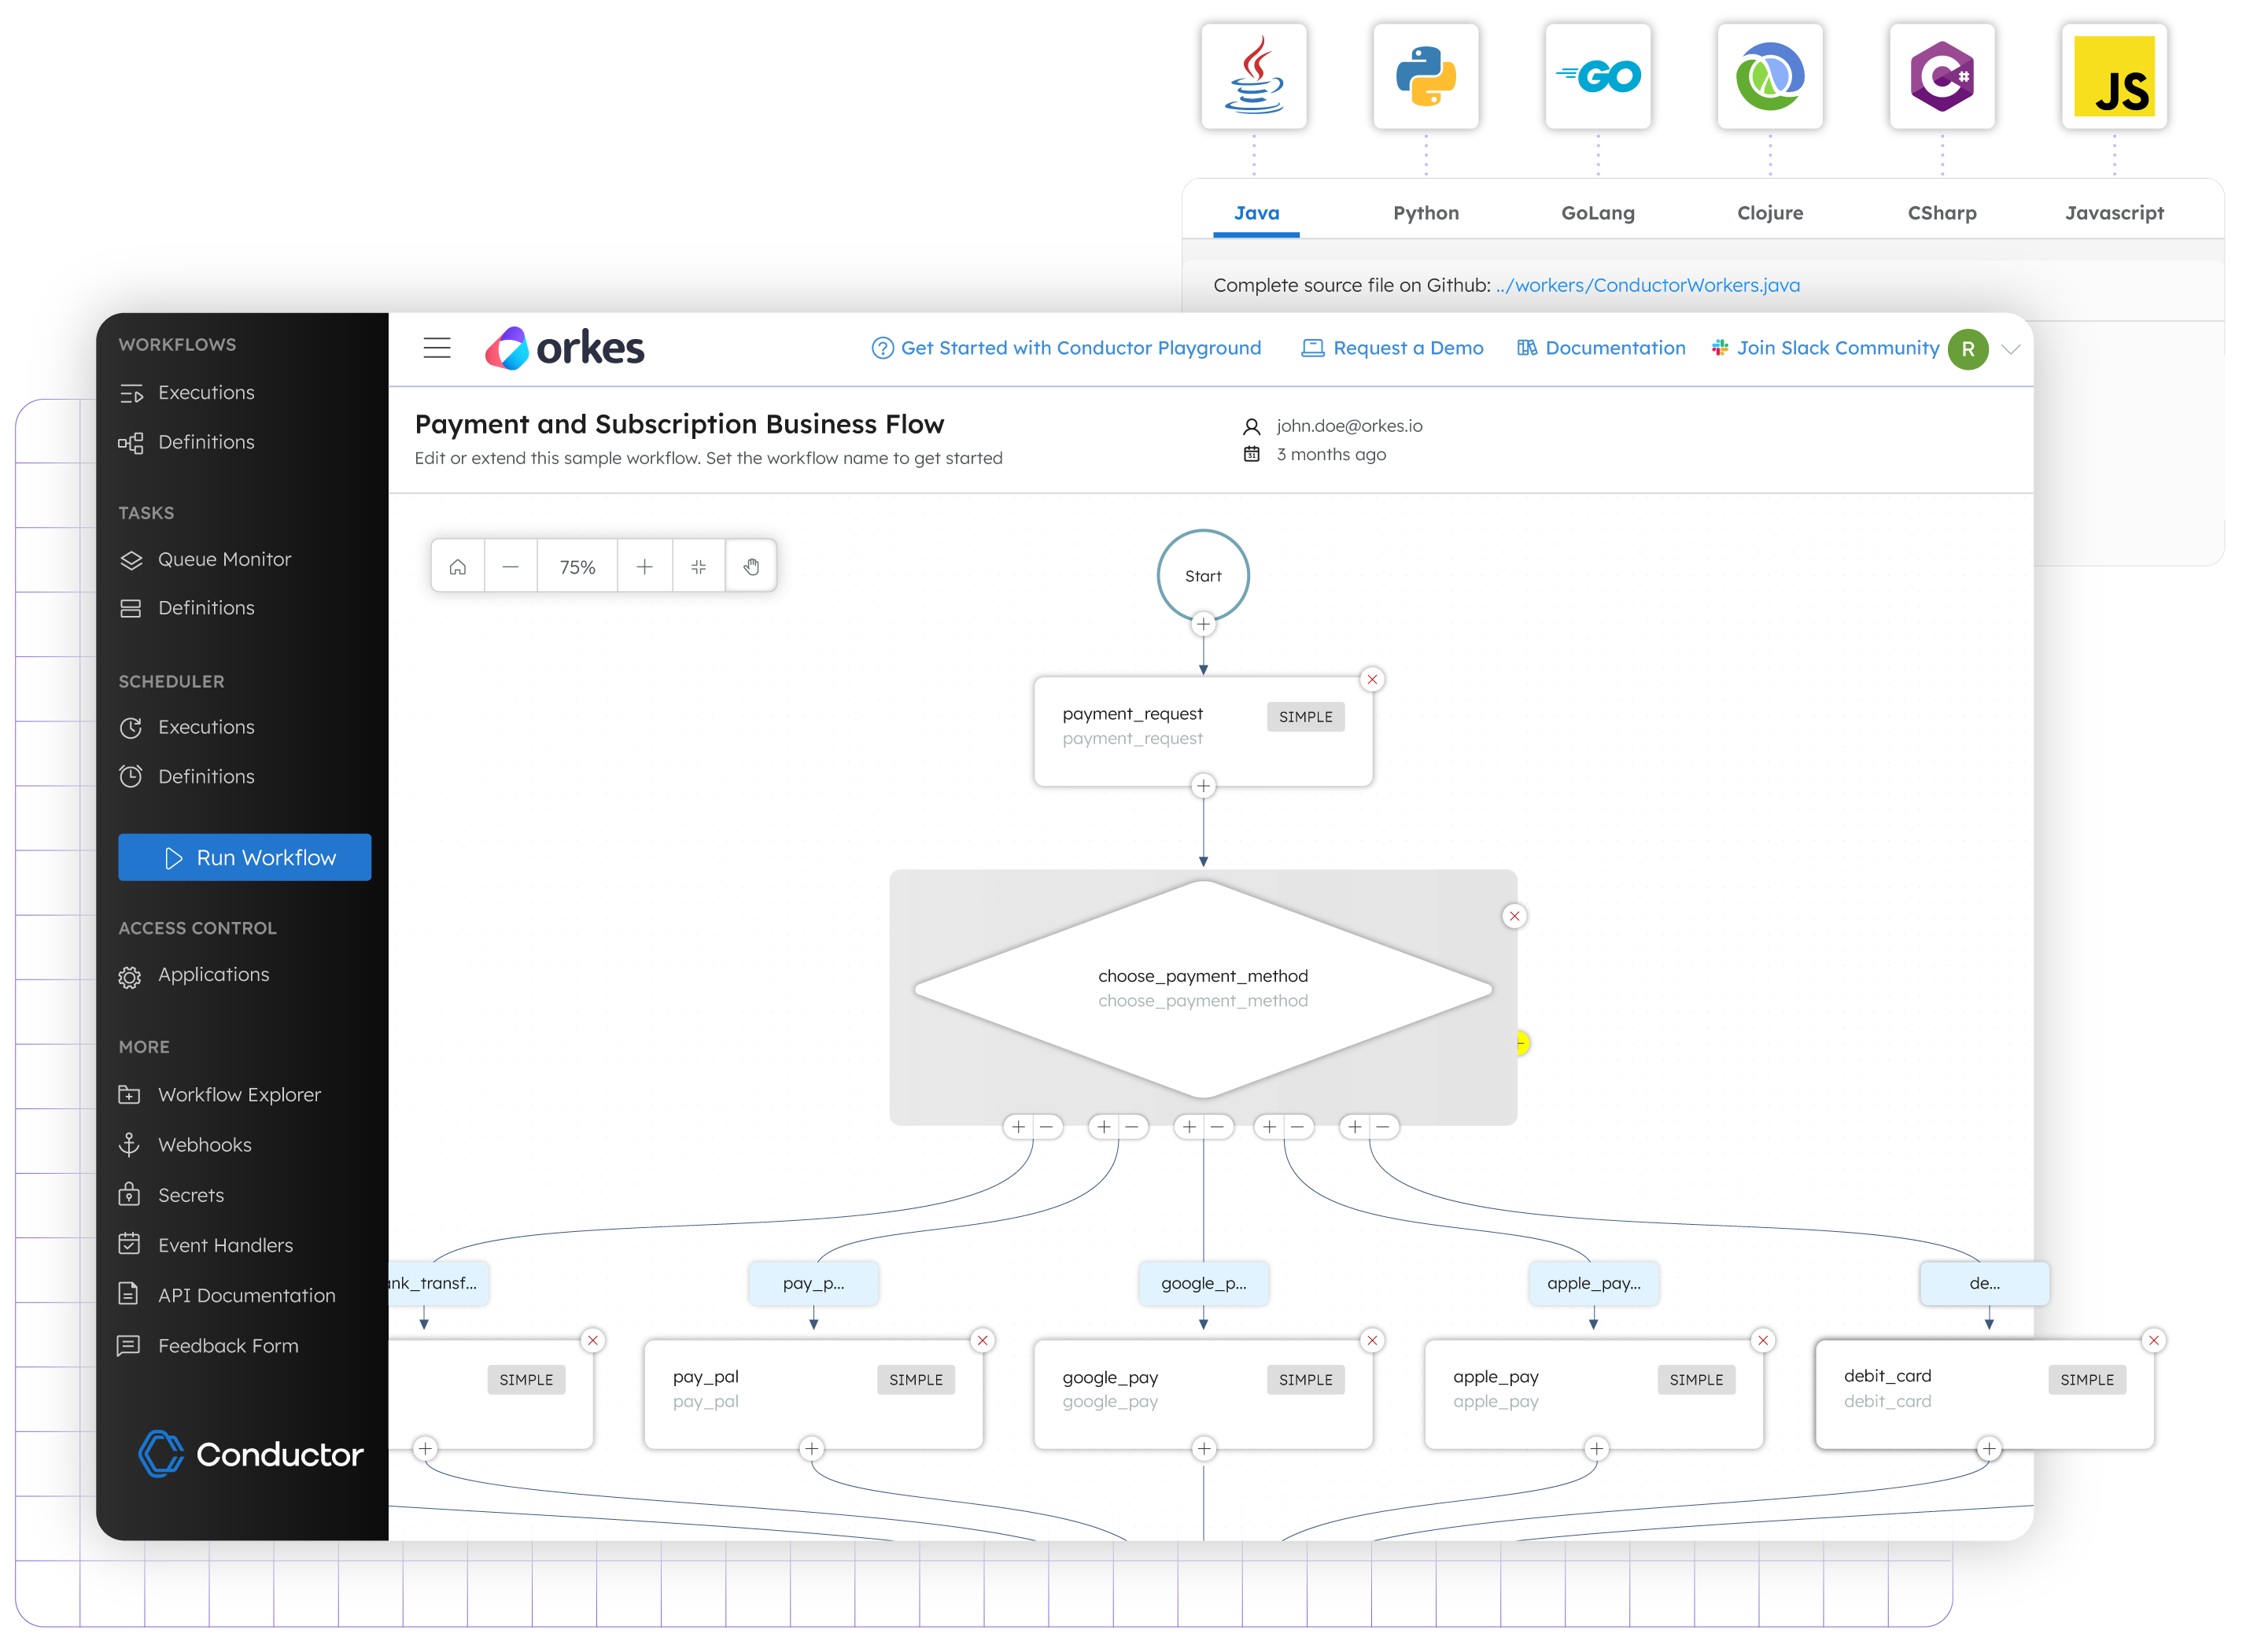Click the Conductor logo at the sidebar bottom
This screenshot has height=1652, width=2250.
point(250,1454)
